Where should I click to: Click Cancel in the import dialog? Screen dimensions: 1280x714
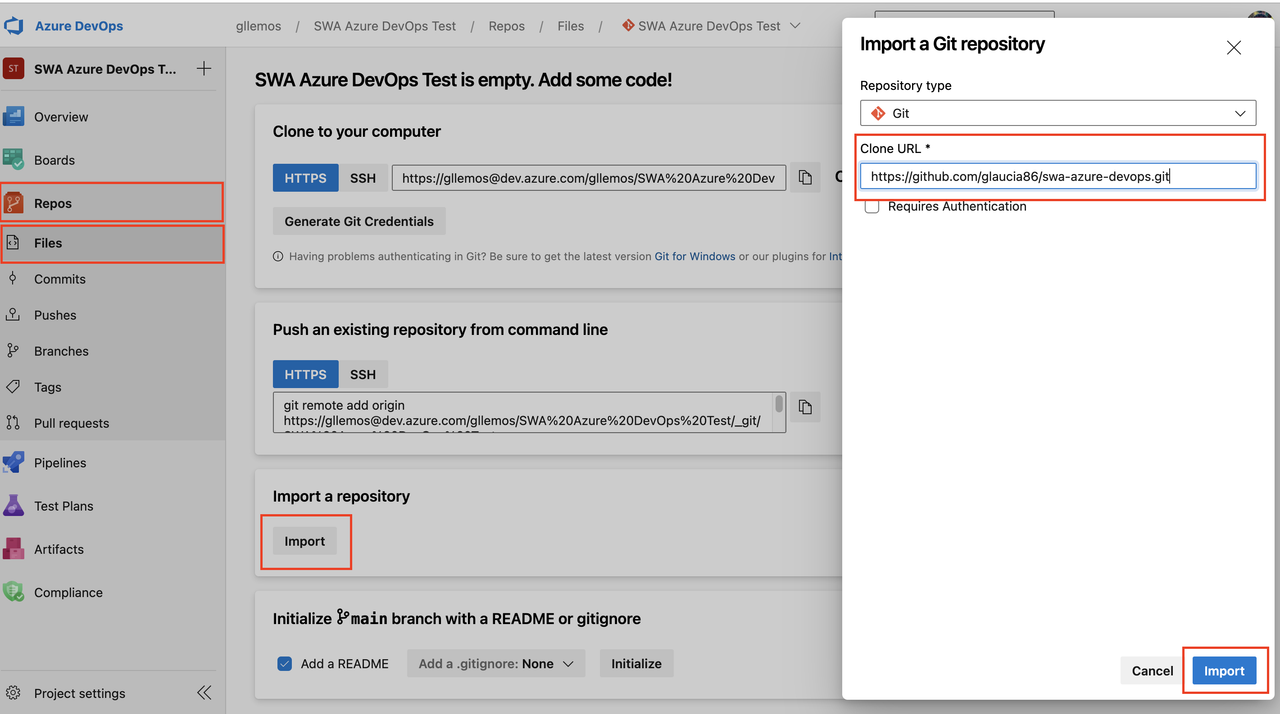pos(1152,671)
